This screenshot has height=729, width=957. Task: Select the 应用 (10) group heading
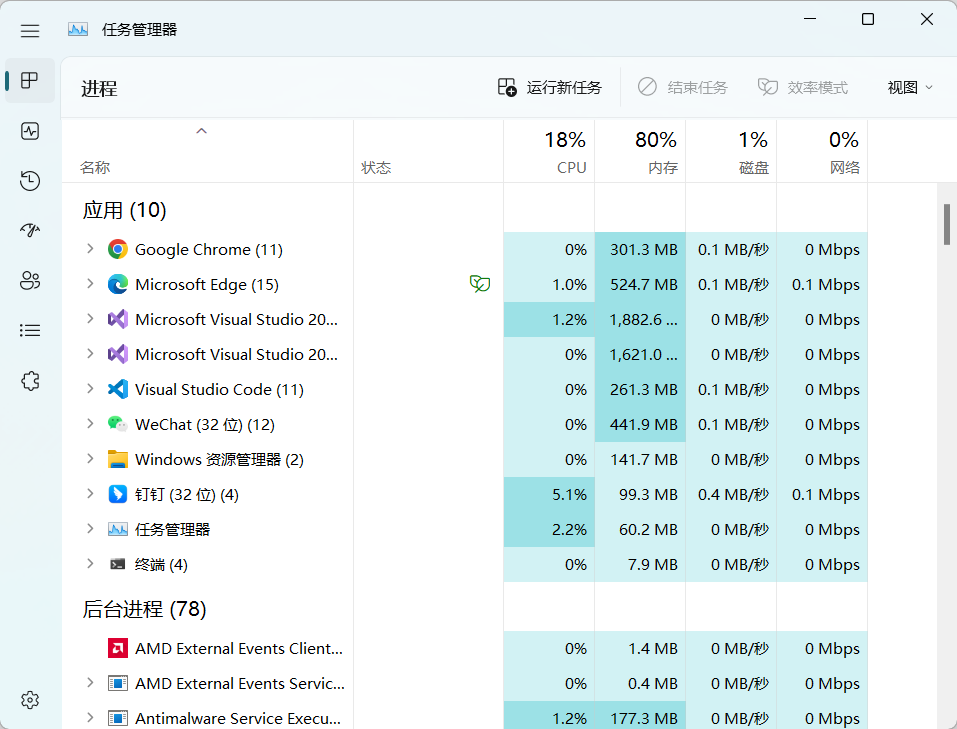[125, 210]
